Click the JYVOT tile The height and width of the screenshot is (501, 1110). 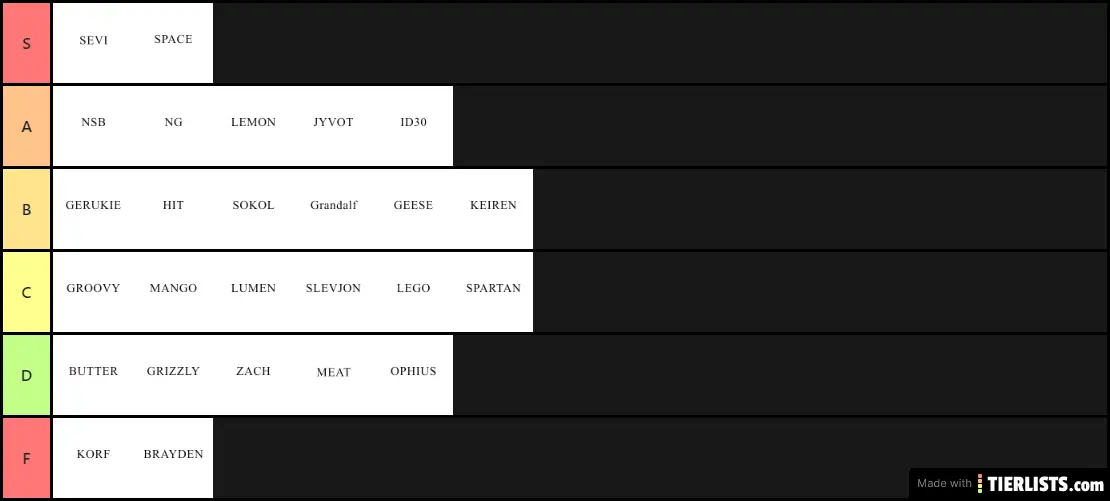pos(333,126)
